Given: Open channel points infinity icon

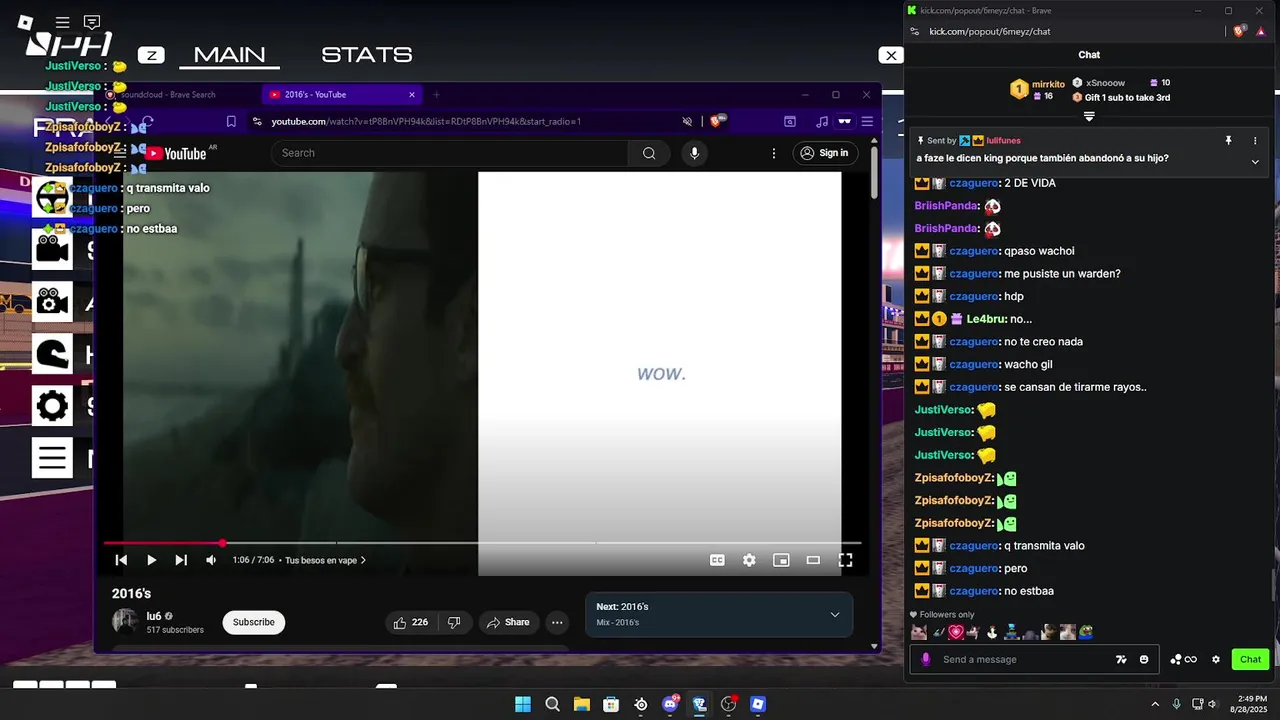Looking at the screenshot, I should 1184,659.
